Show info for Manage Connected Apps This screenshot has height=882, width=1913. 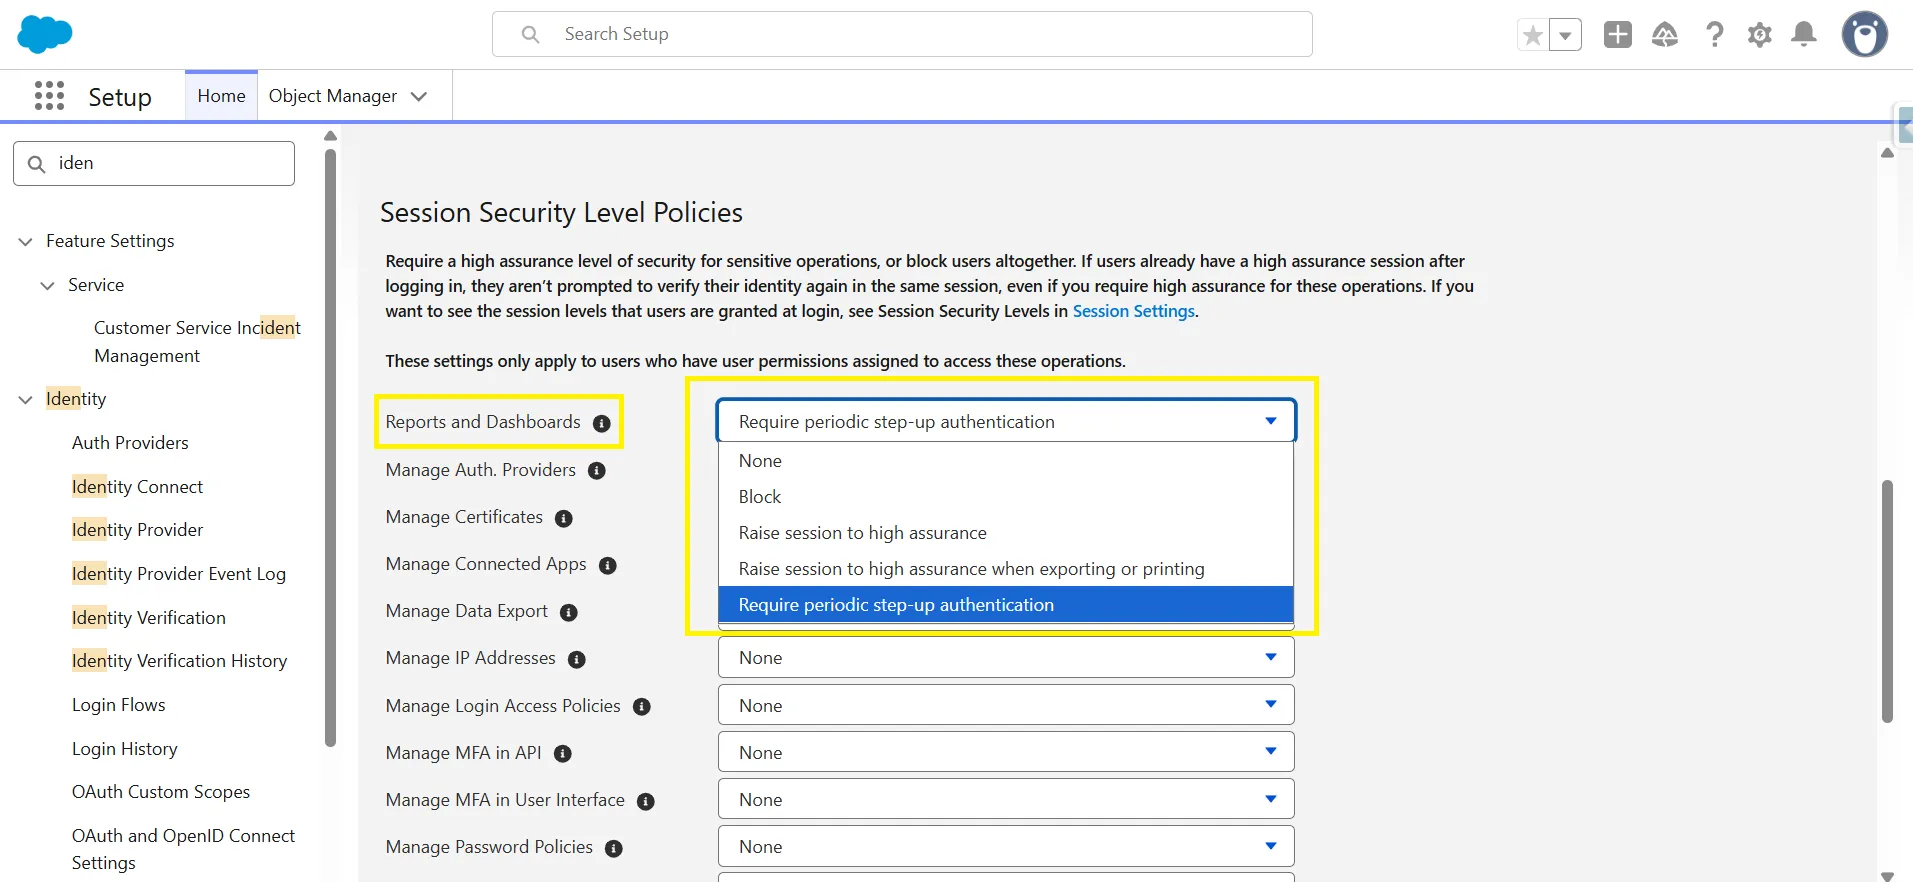608,565
